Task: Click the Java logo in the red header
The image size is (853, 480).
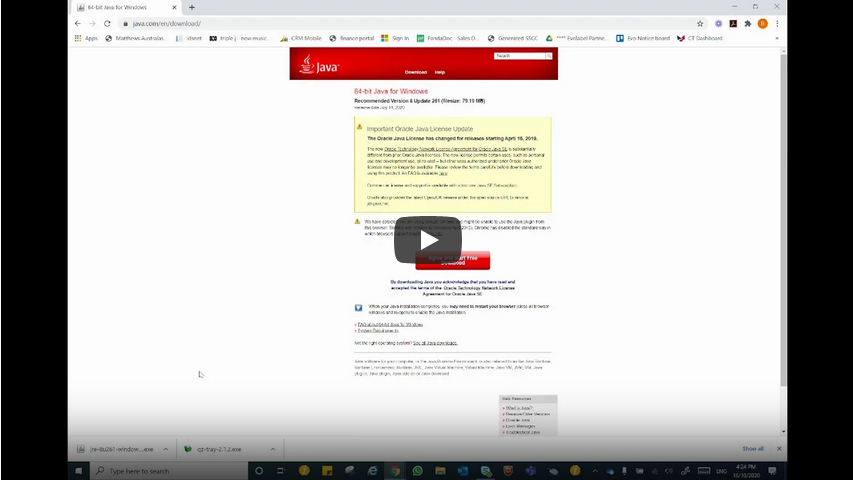Action: tap(319, 64)
